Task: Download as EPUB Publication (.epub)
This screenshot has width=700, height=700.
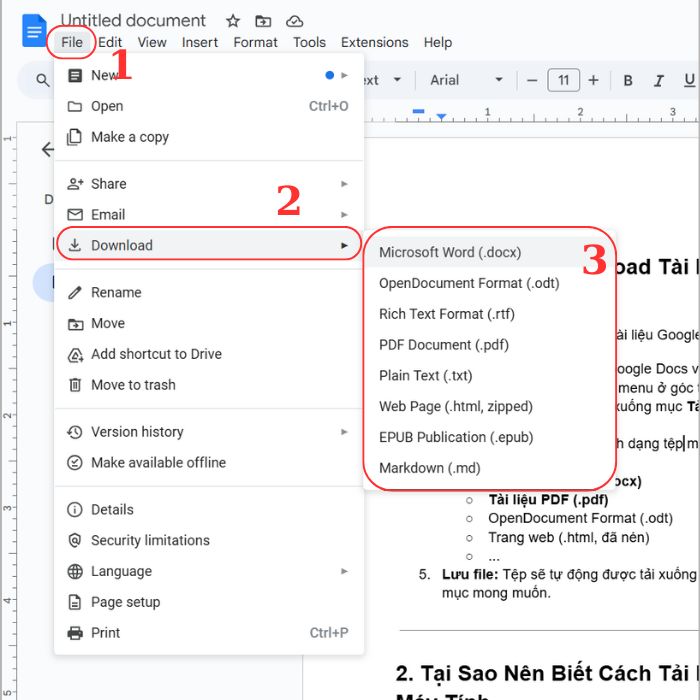Action: tap(490, 437)
